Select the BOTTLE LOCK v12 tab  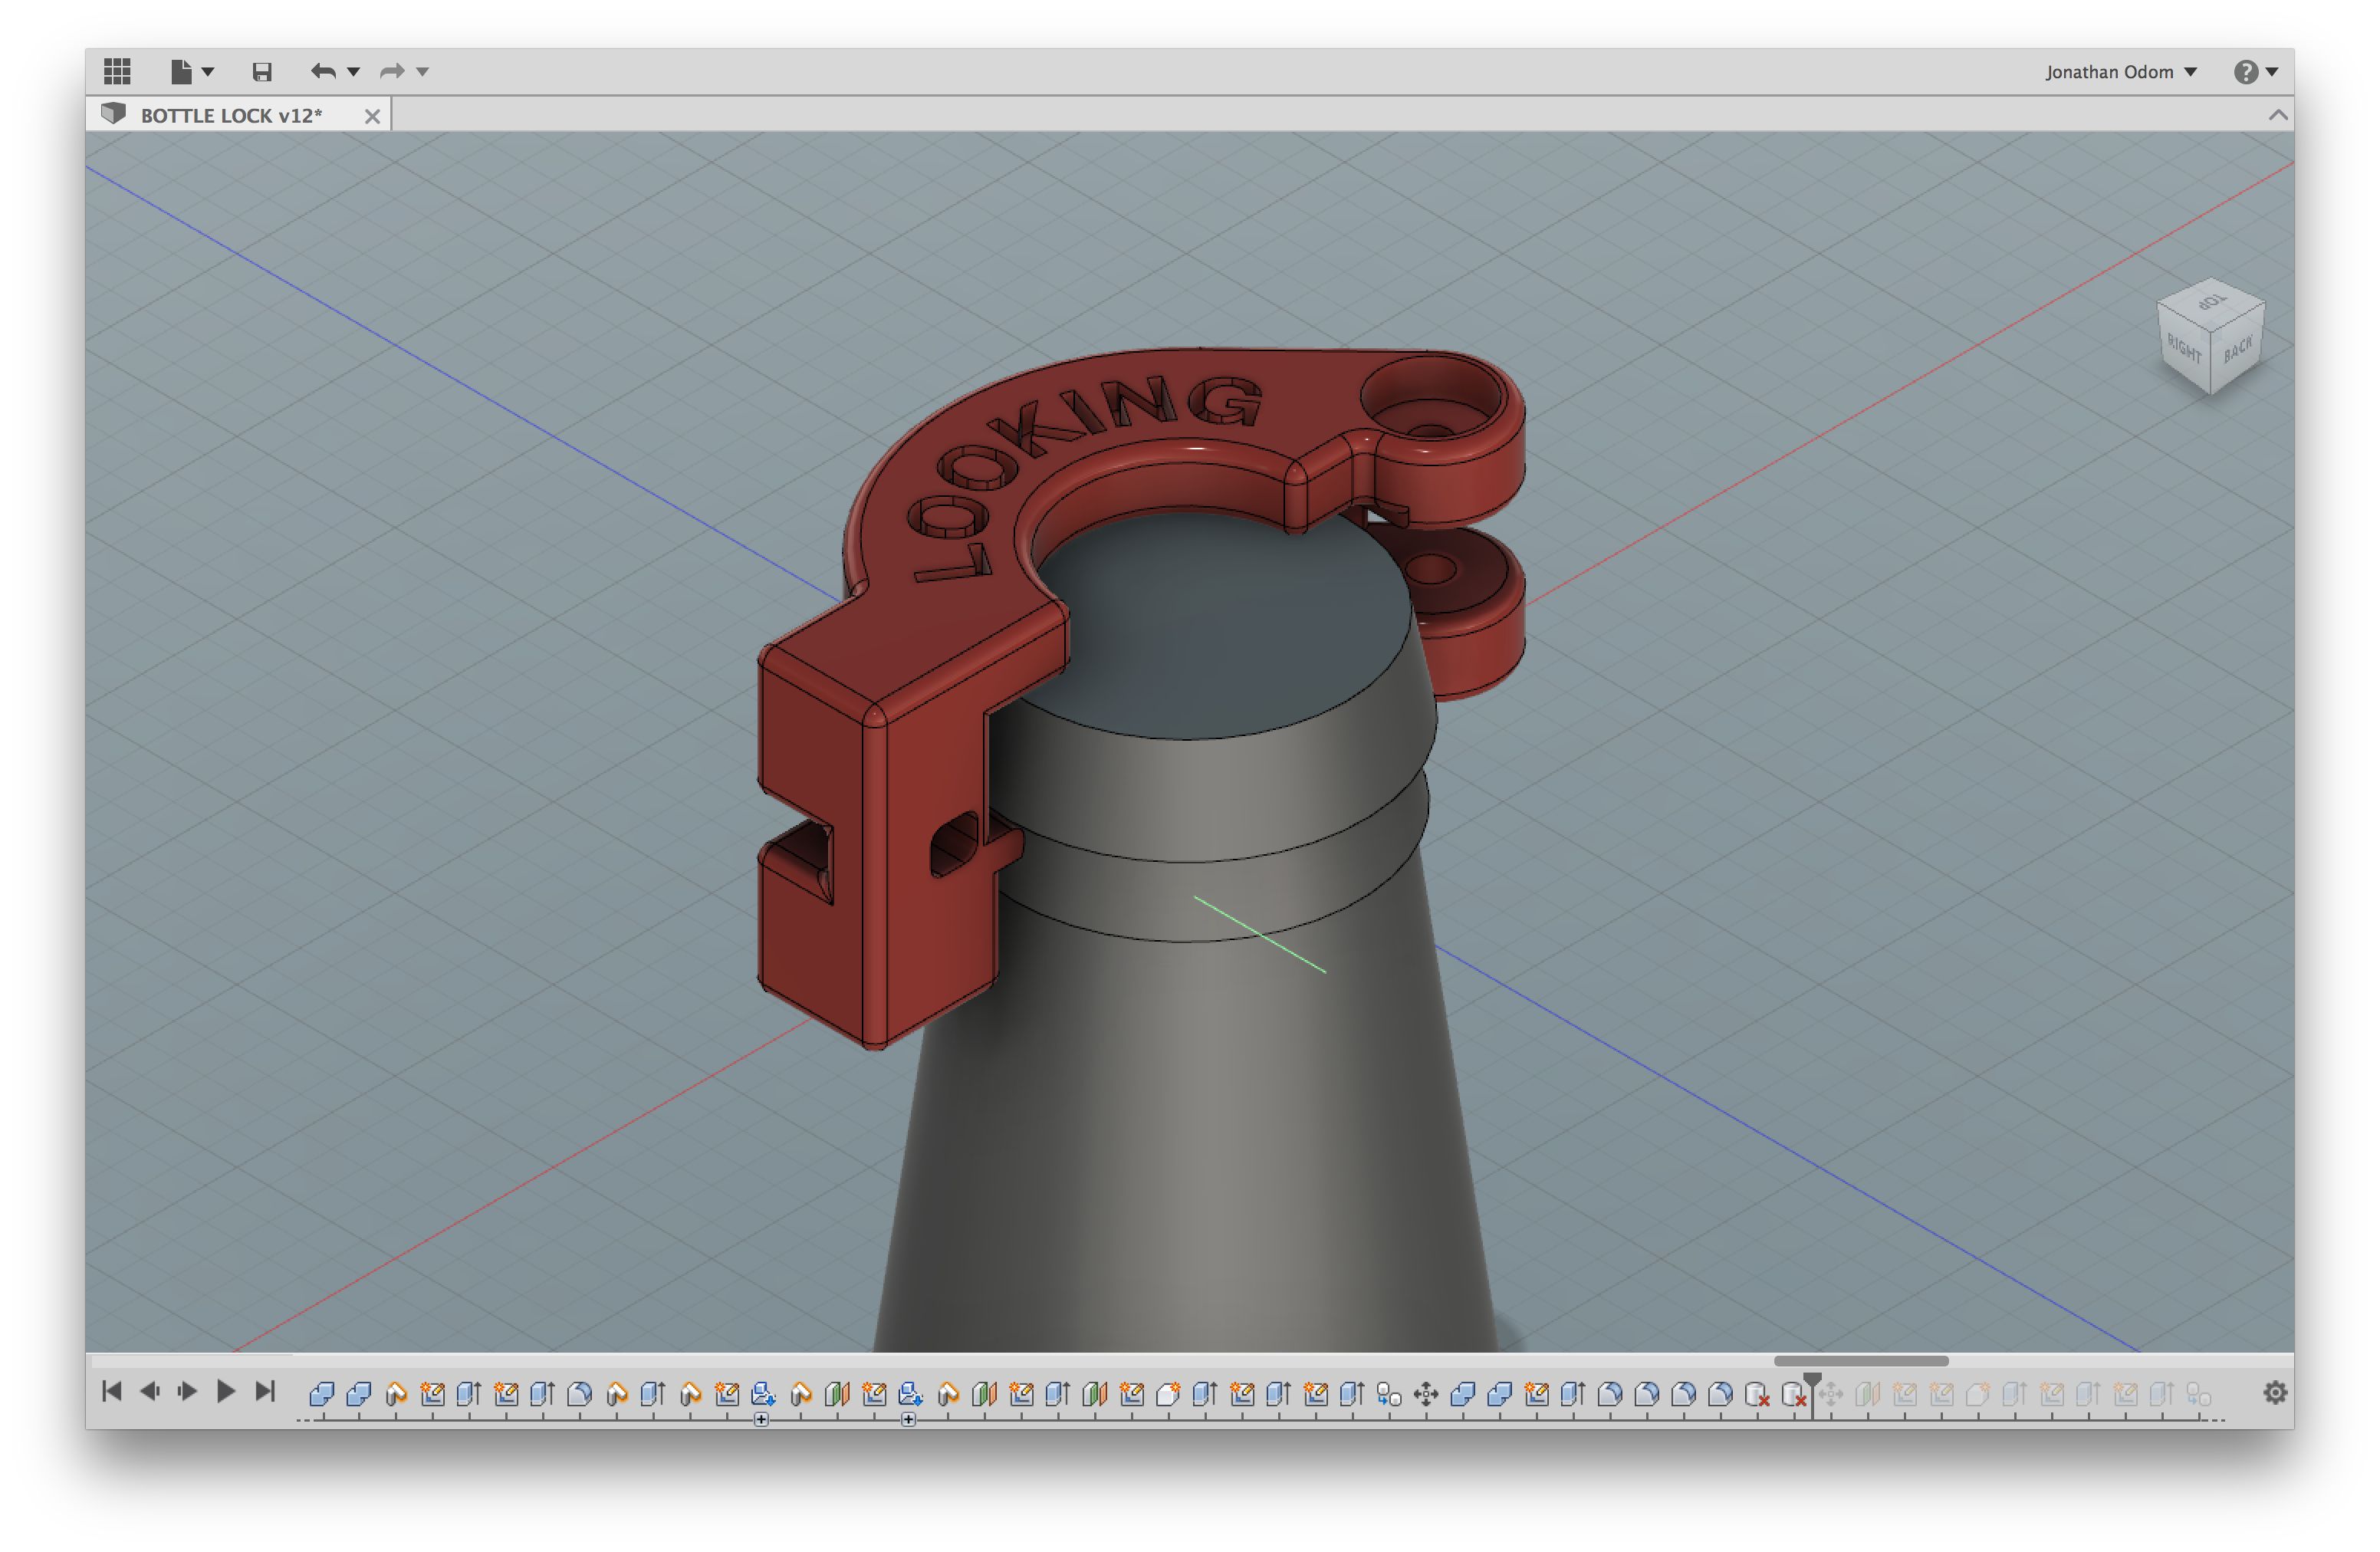(x=231, y=115)
